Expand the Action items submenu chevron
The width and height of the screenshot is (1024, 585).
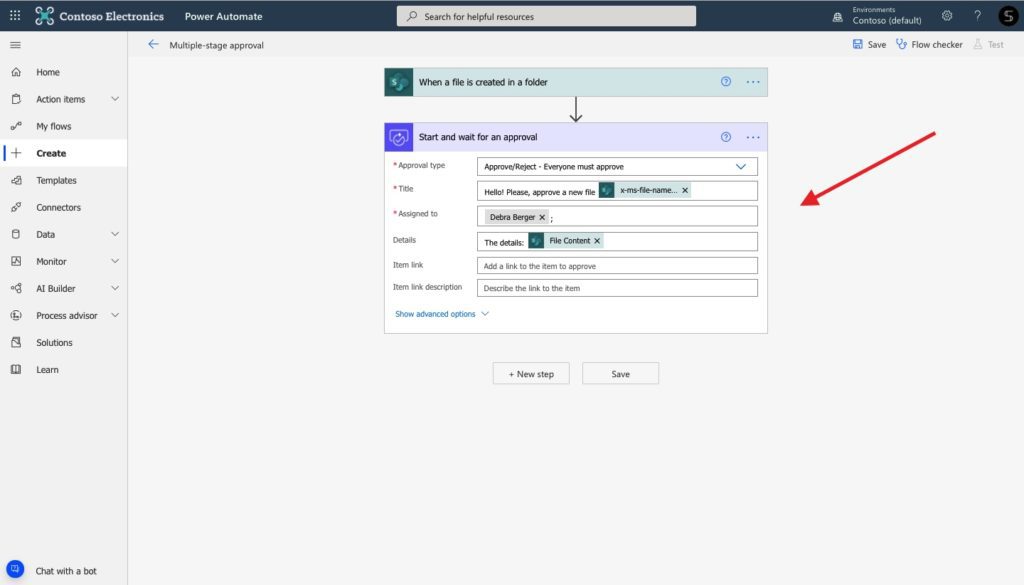(115, 99)
